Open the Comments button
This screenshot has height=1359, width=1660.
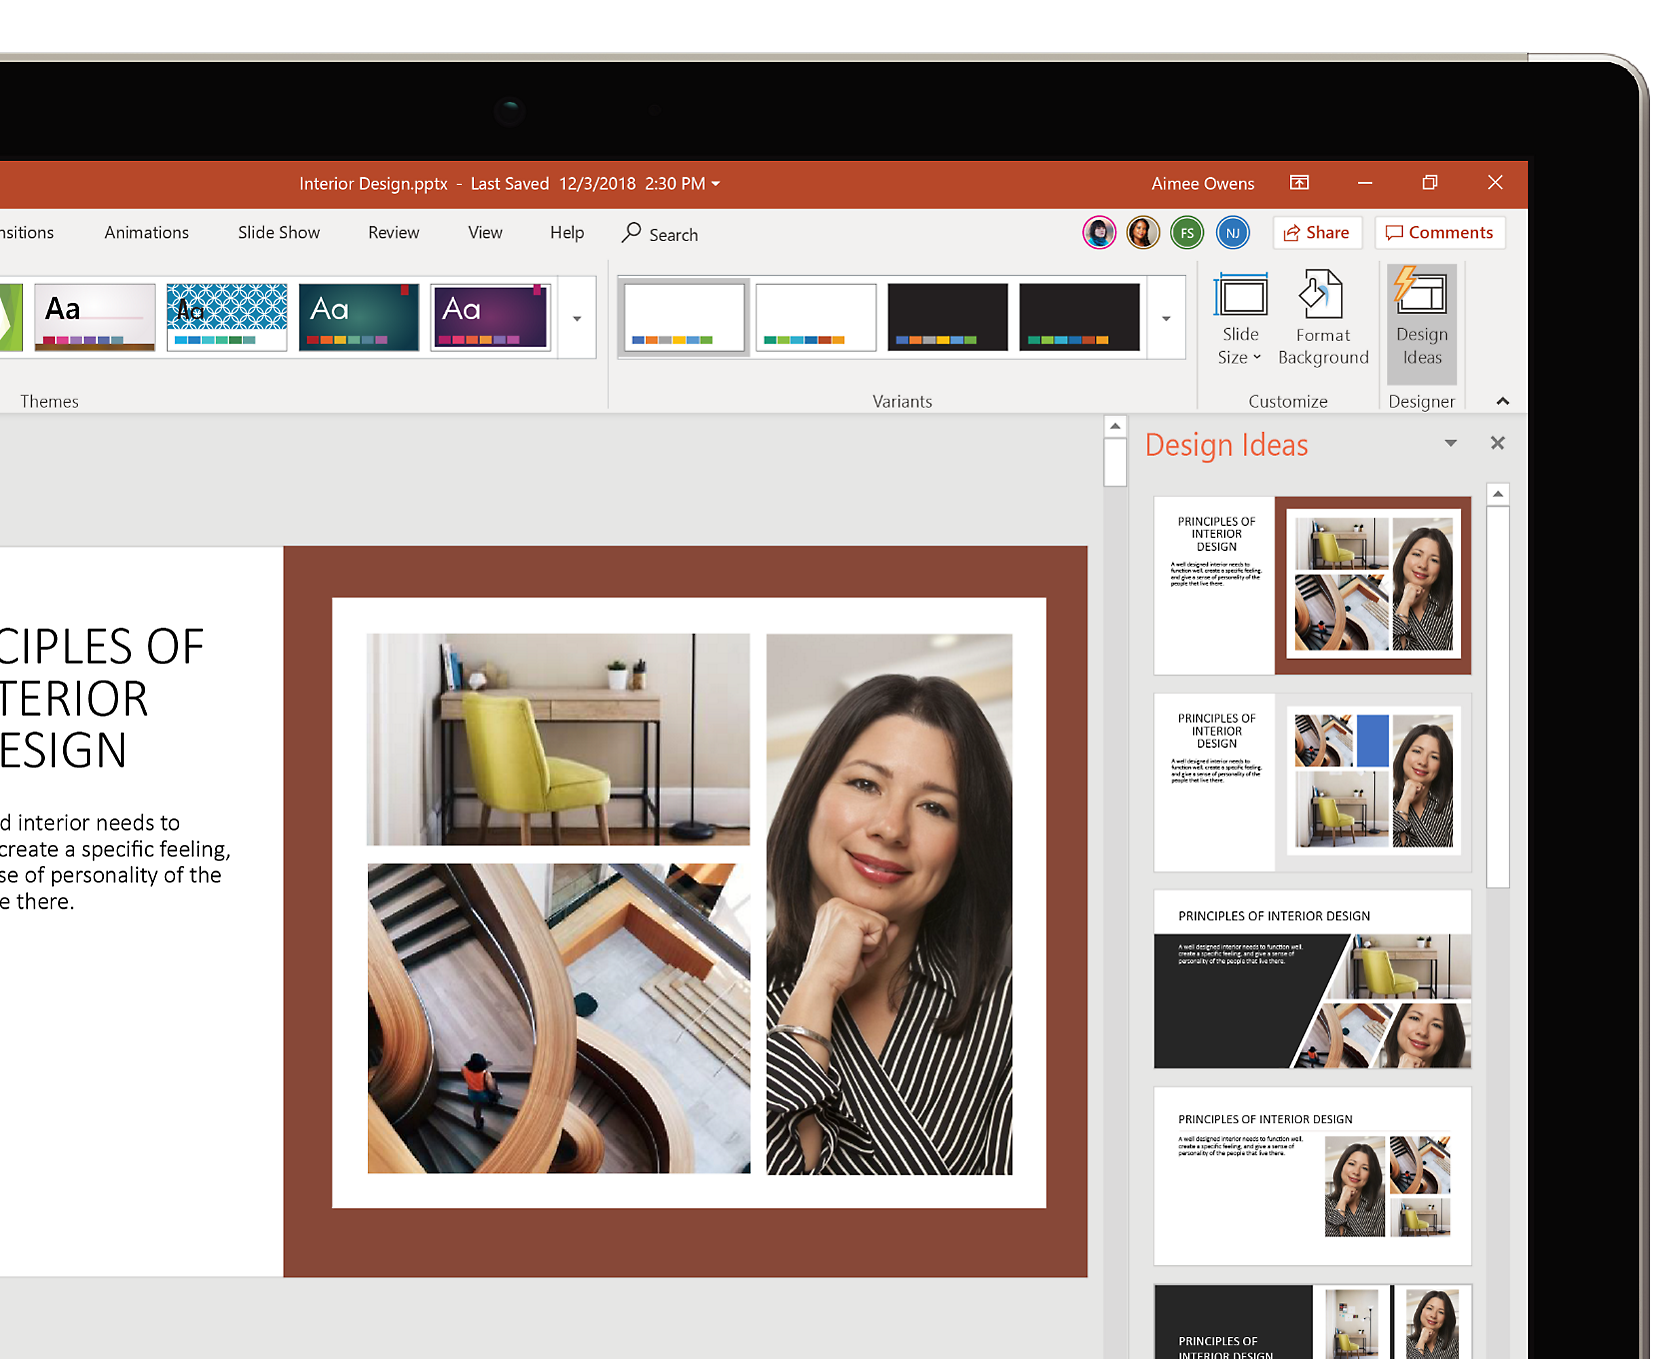1439,233
